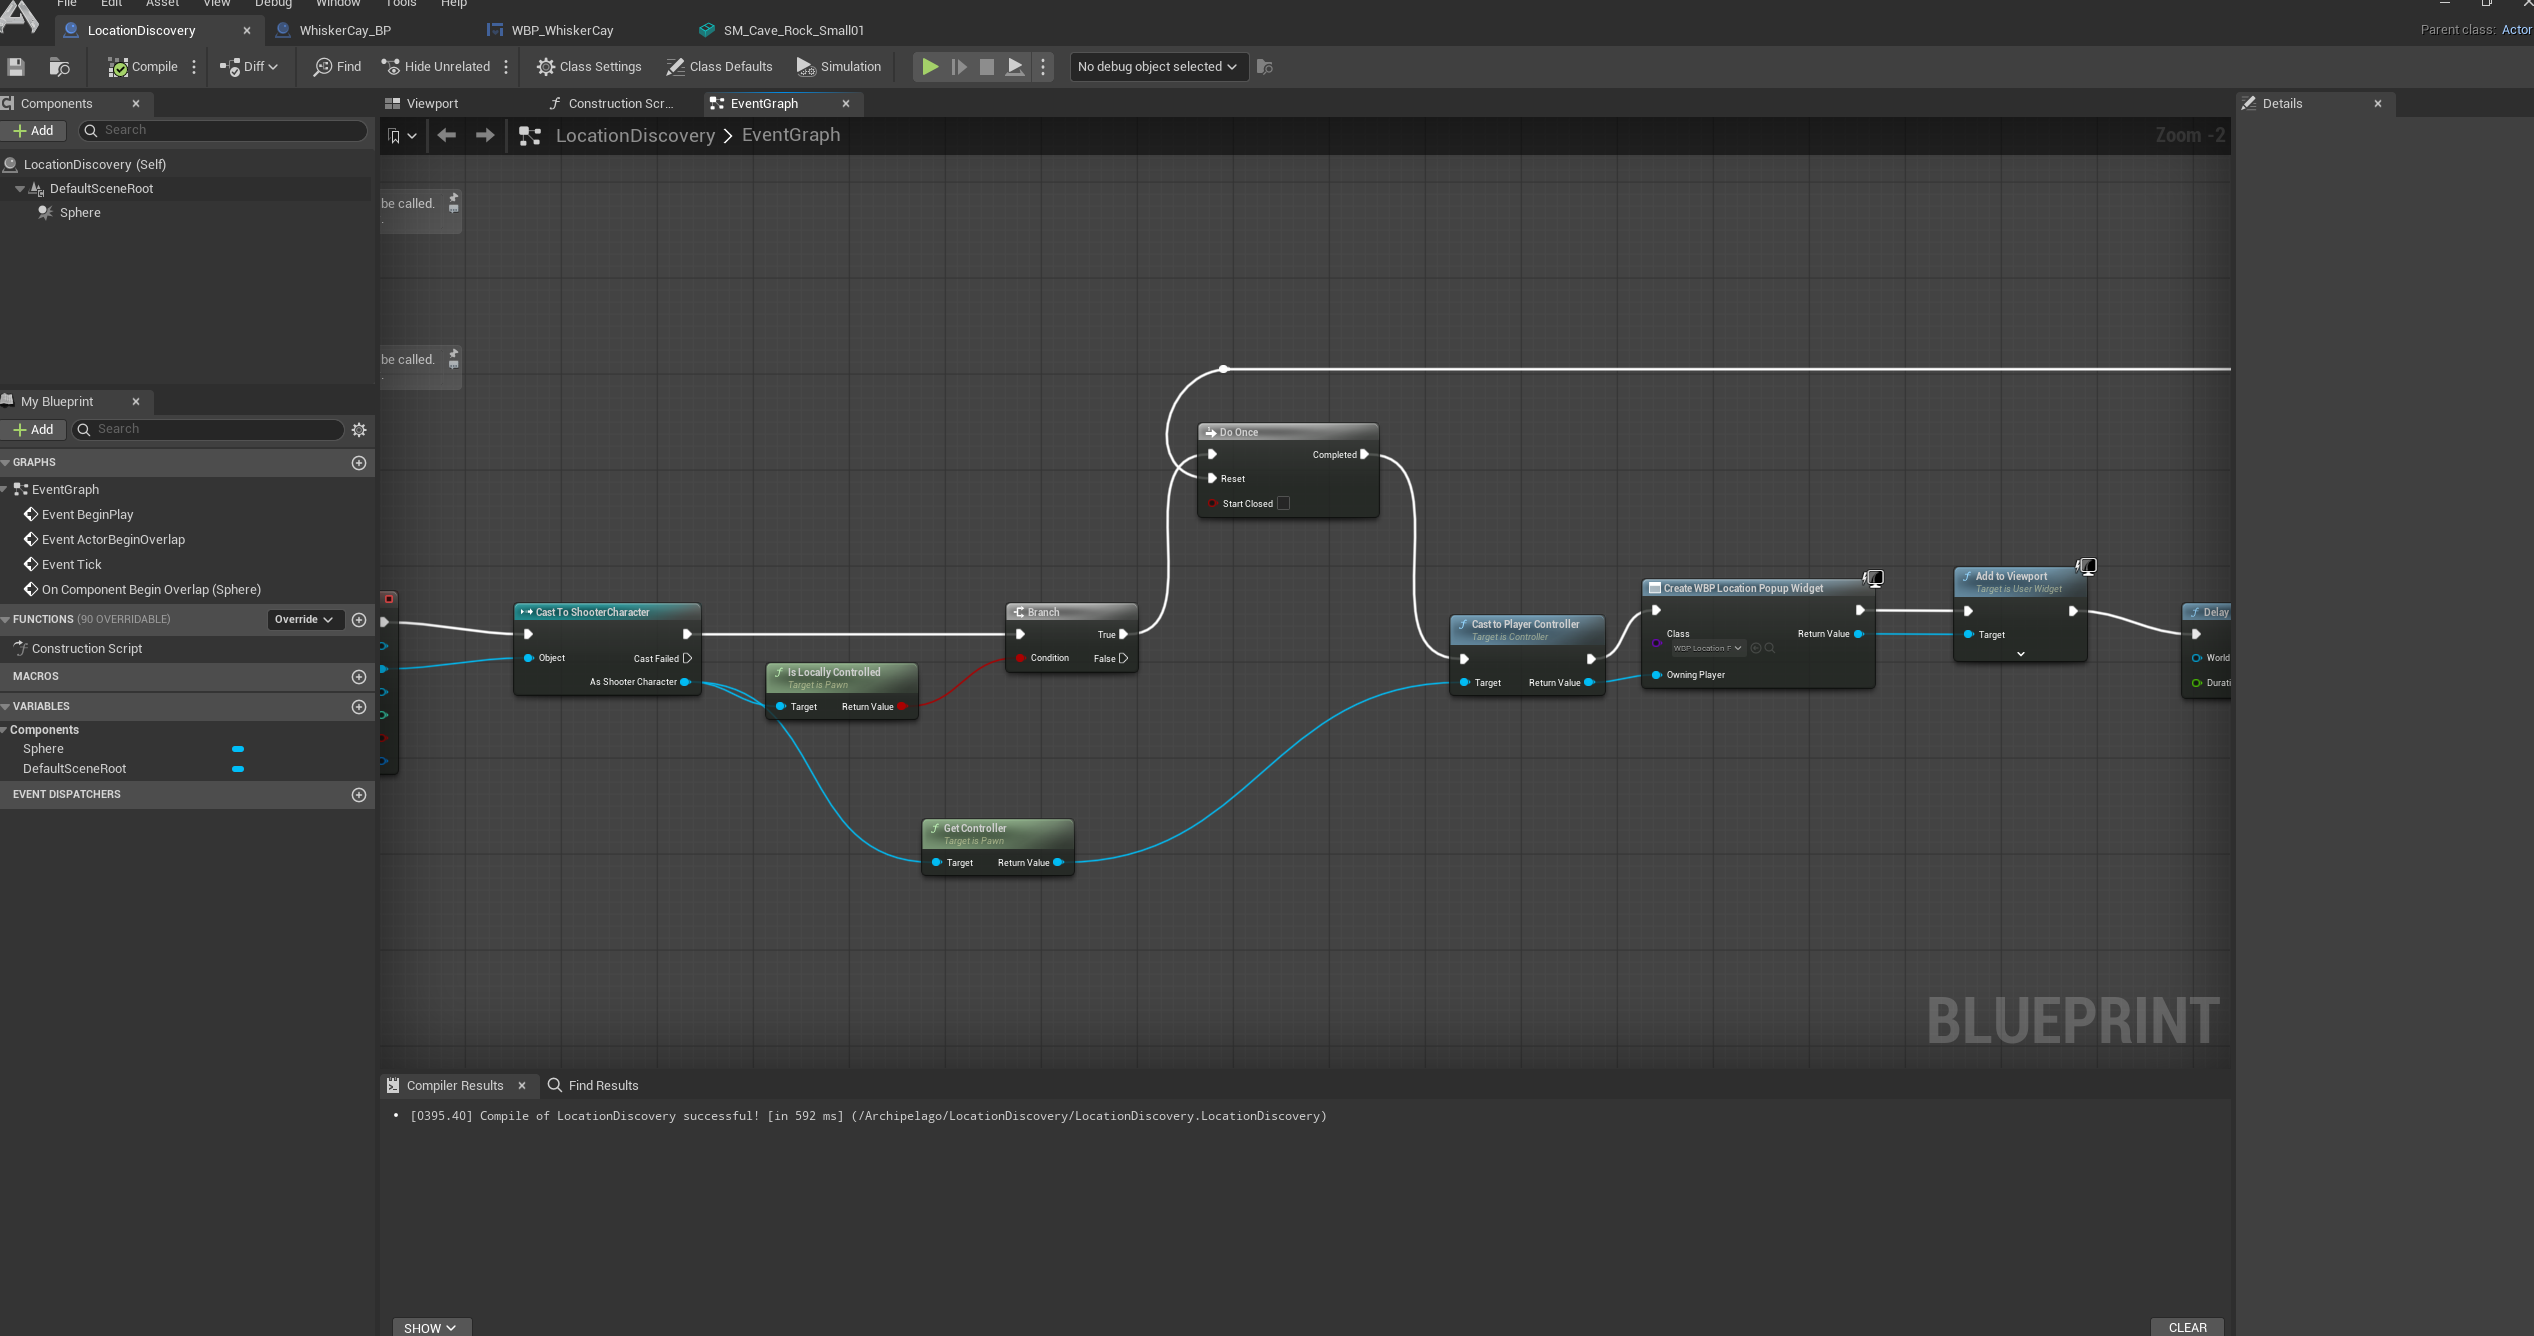Open the play options three-dot menu
2534x1336 pixels.
pos(1043,67)
